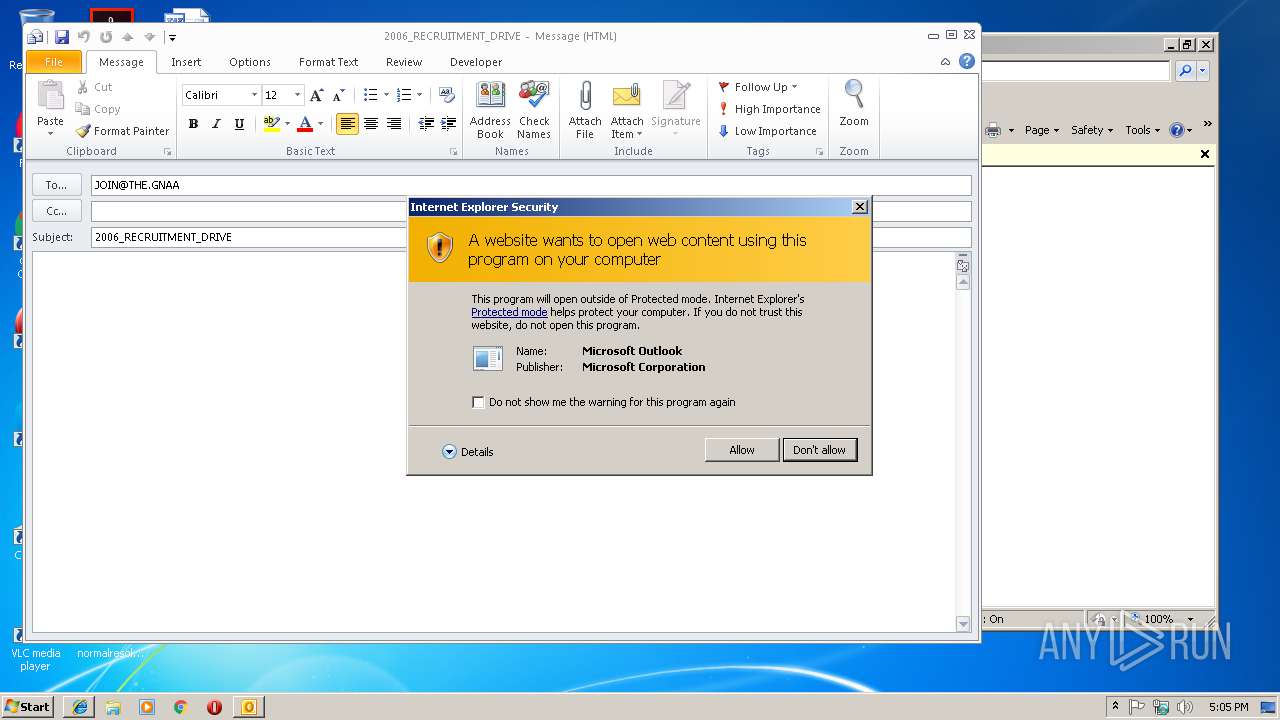Check 'Do not show me the warning' box
The width and height of the screenshot is (1280, 720).
(478, 402)
